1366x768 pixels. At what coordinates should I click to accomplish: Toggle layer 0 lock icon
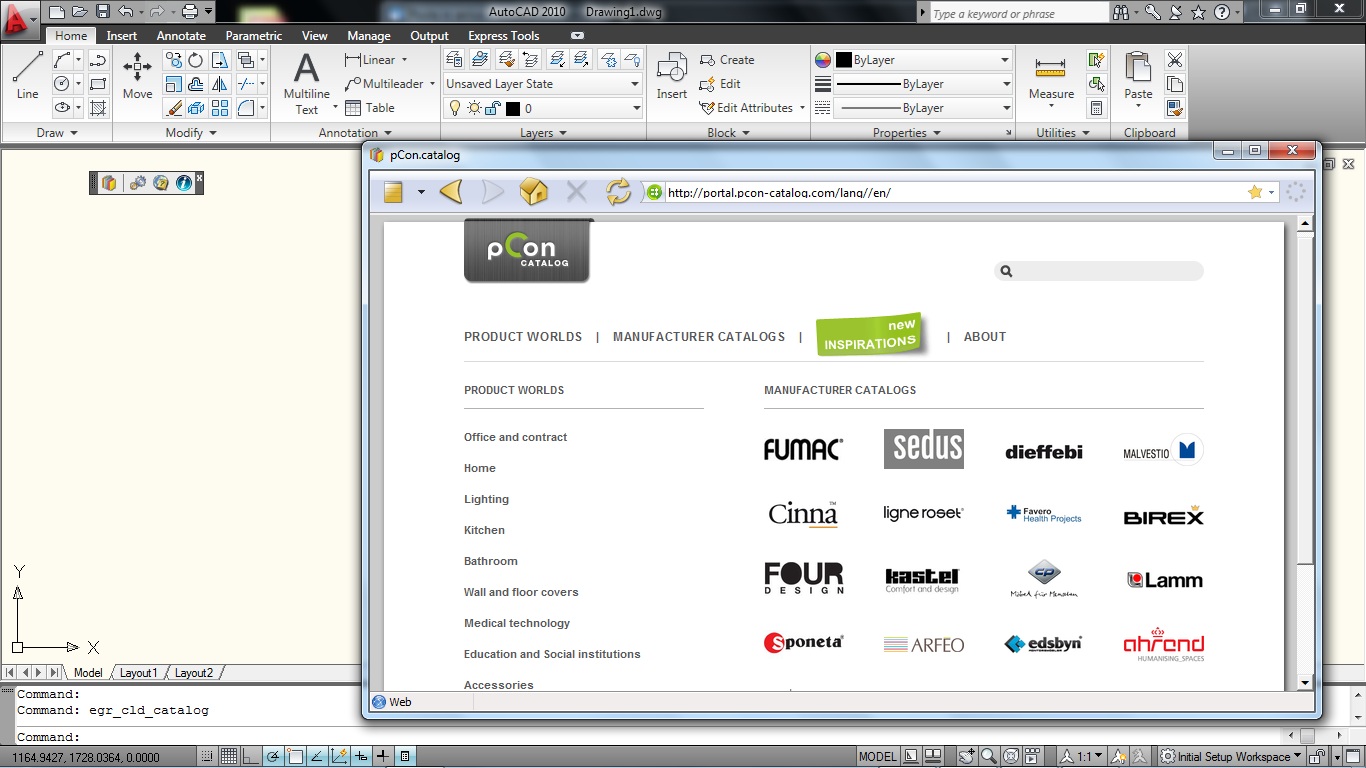pos(491,108)
